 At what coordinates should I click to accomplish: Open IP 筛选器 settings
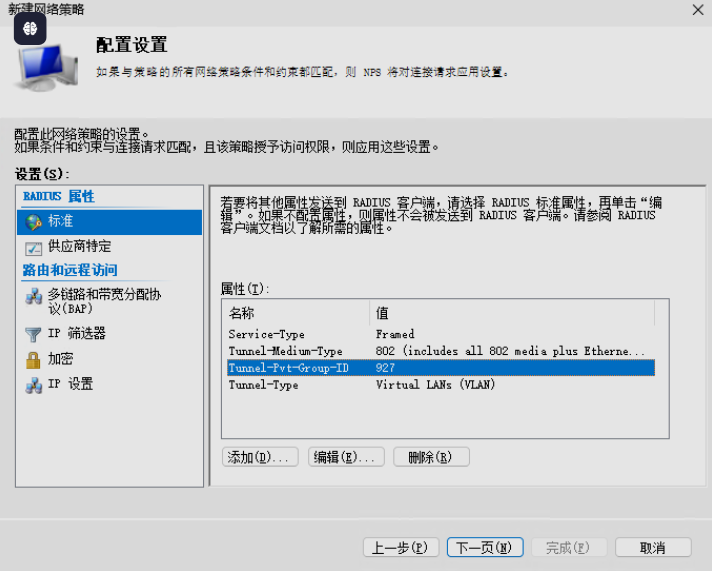(109, 333)
